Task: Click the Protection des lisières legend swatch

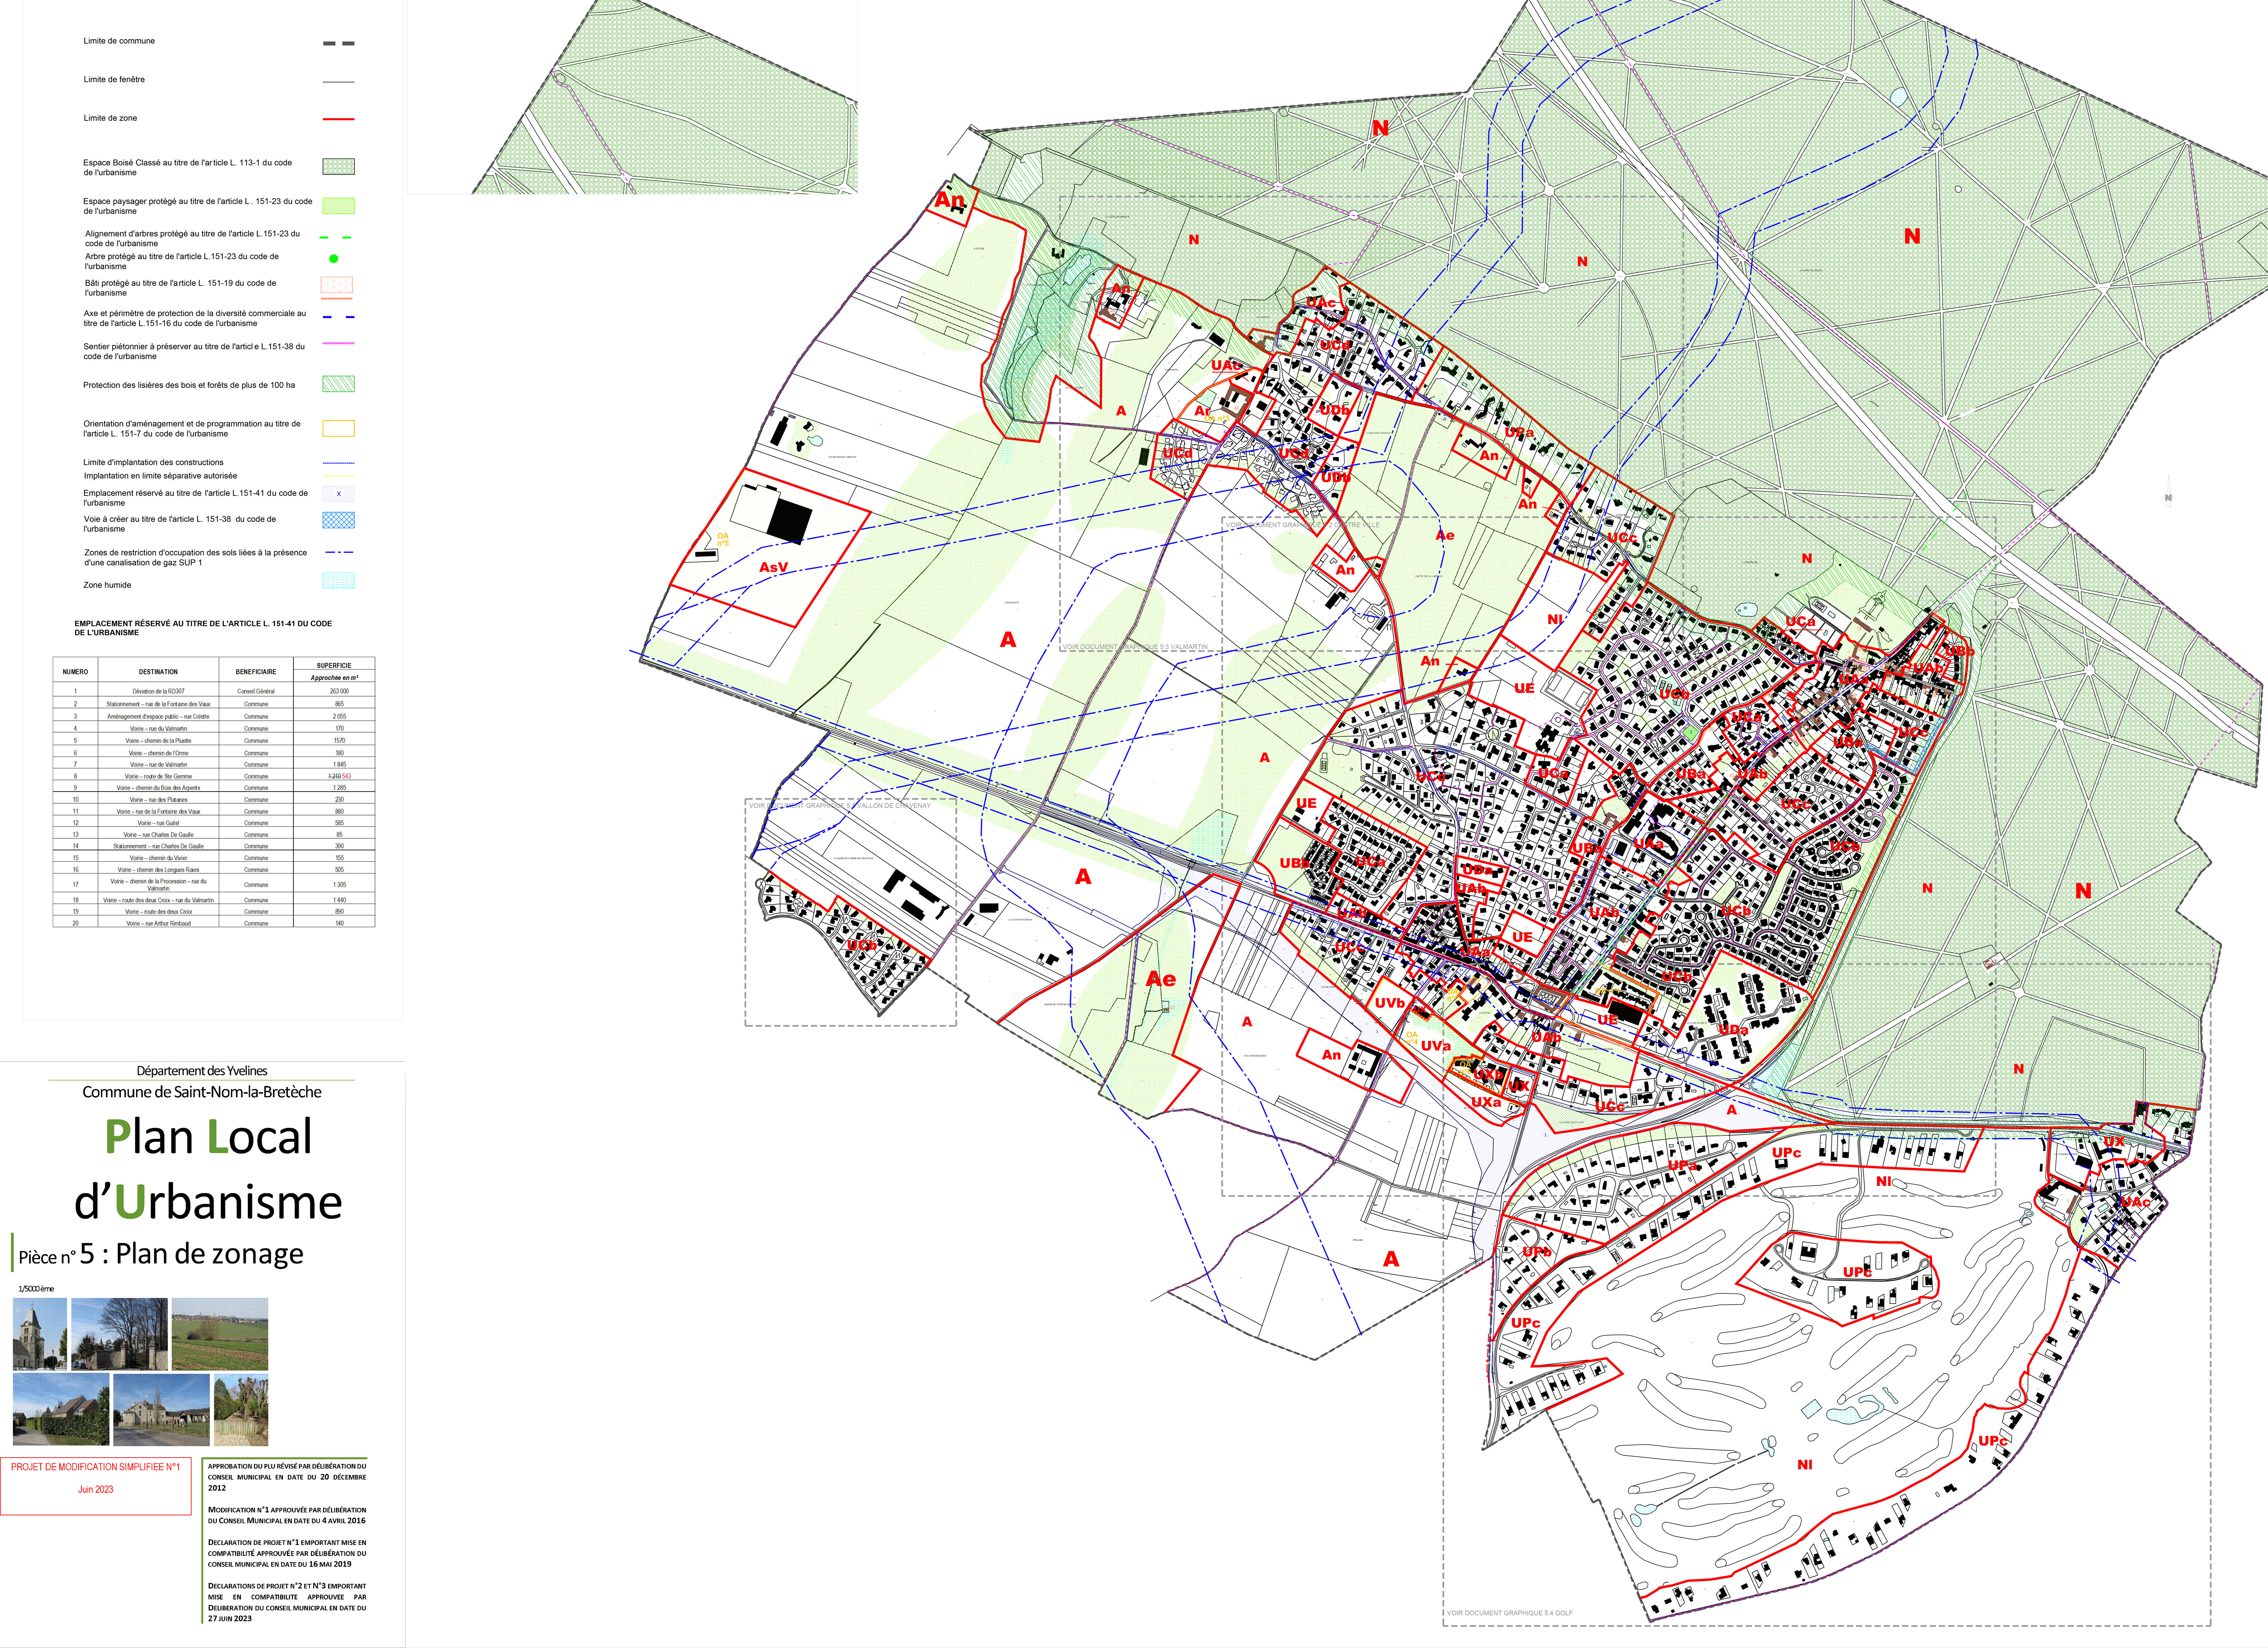Action: click(338, 384)
